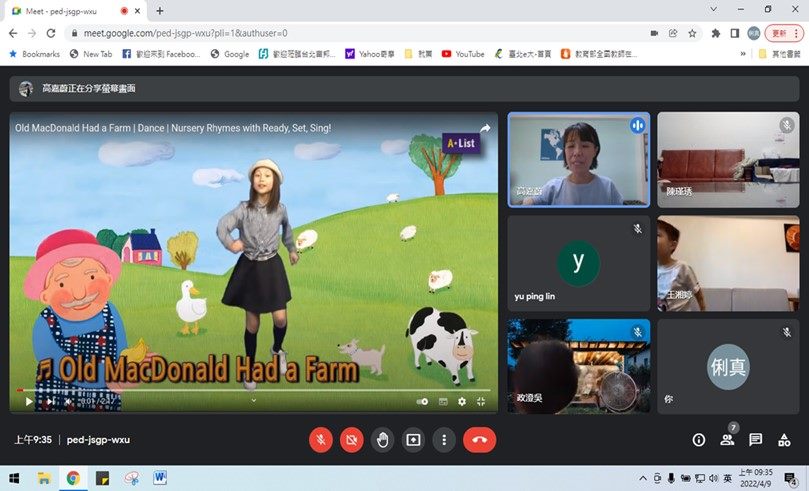Click the Meet address bar URL
This screenshot has width=809, height=491.
[x=200, y=32]
